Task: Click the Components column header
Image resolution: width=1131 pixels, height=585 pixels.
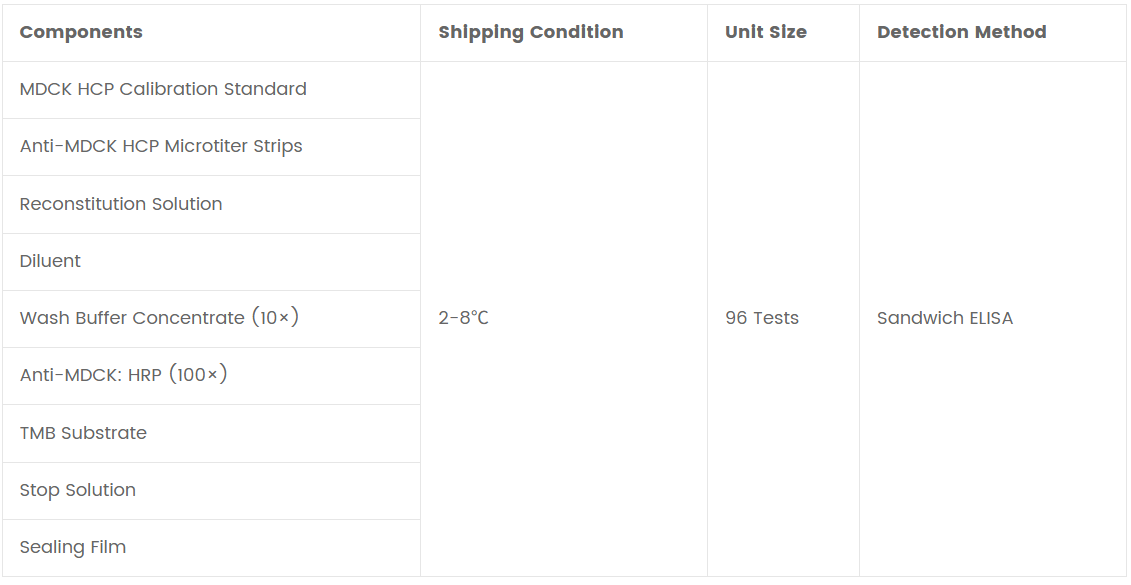Action: pyautogui.click(x=81, y=32)
